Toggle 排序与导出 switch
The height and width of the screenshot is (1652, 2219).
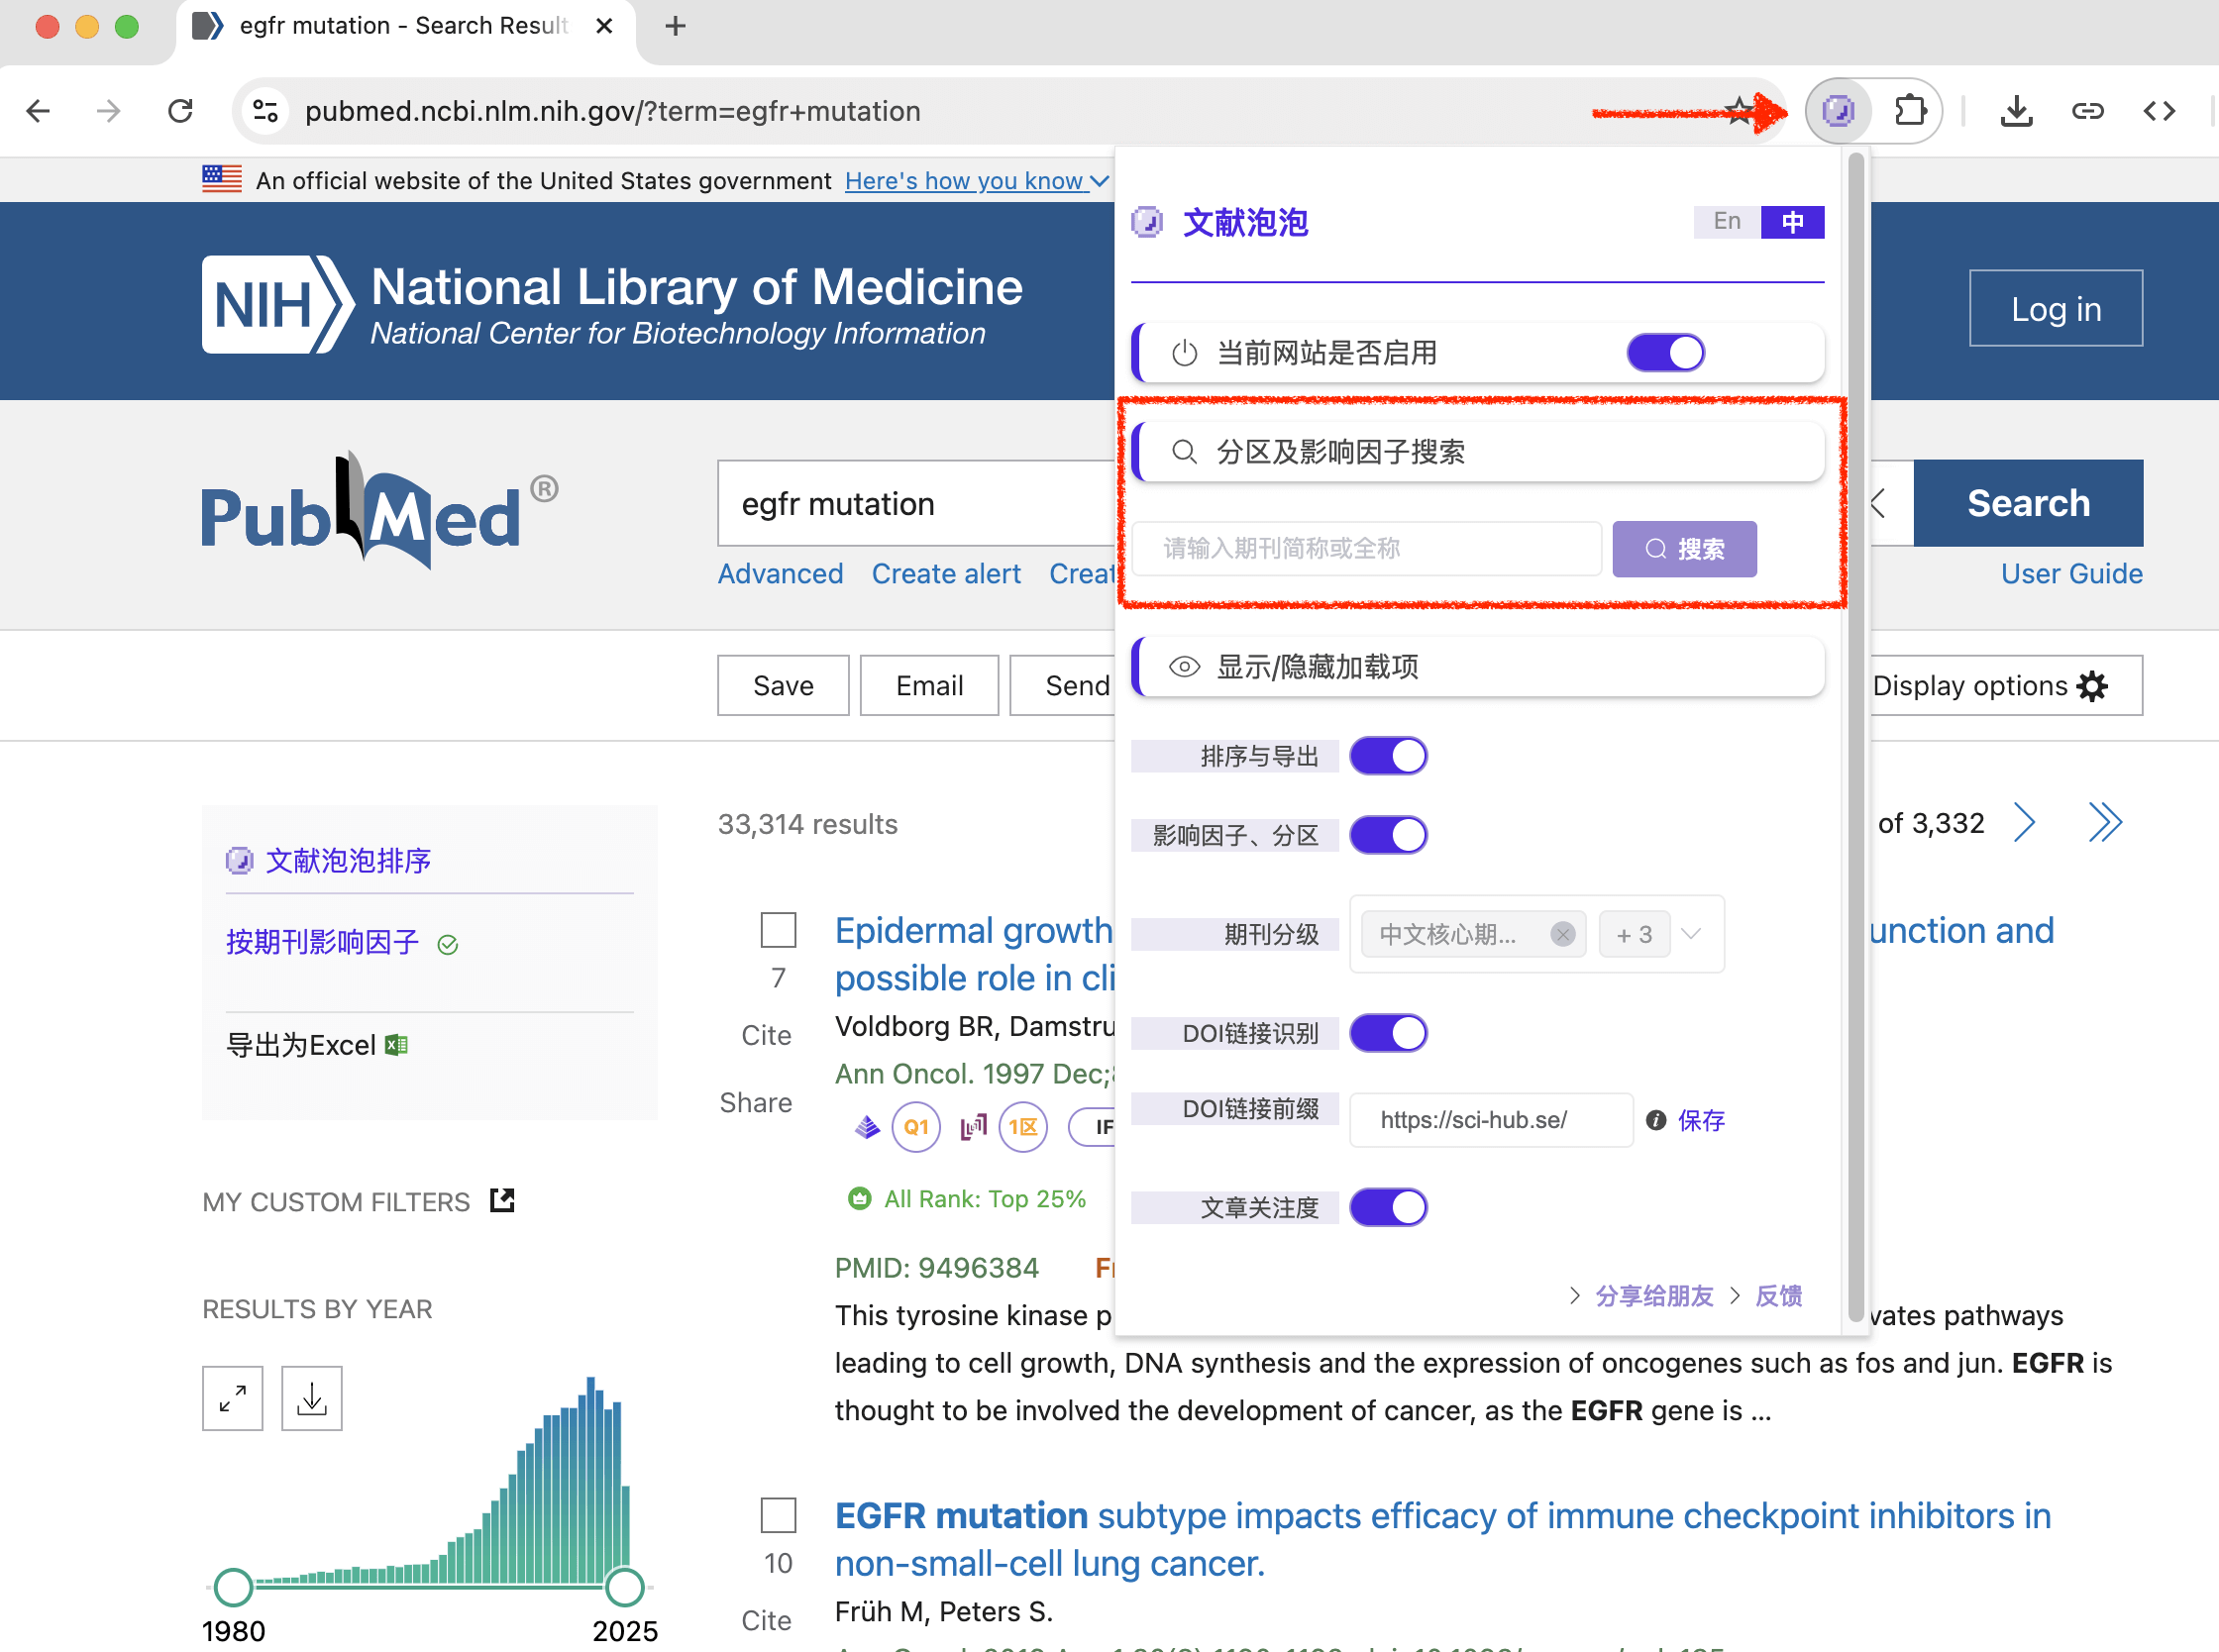[x=1388, y=756]
